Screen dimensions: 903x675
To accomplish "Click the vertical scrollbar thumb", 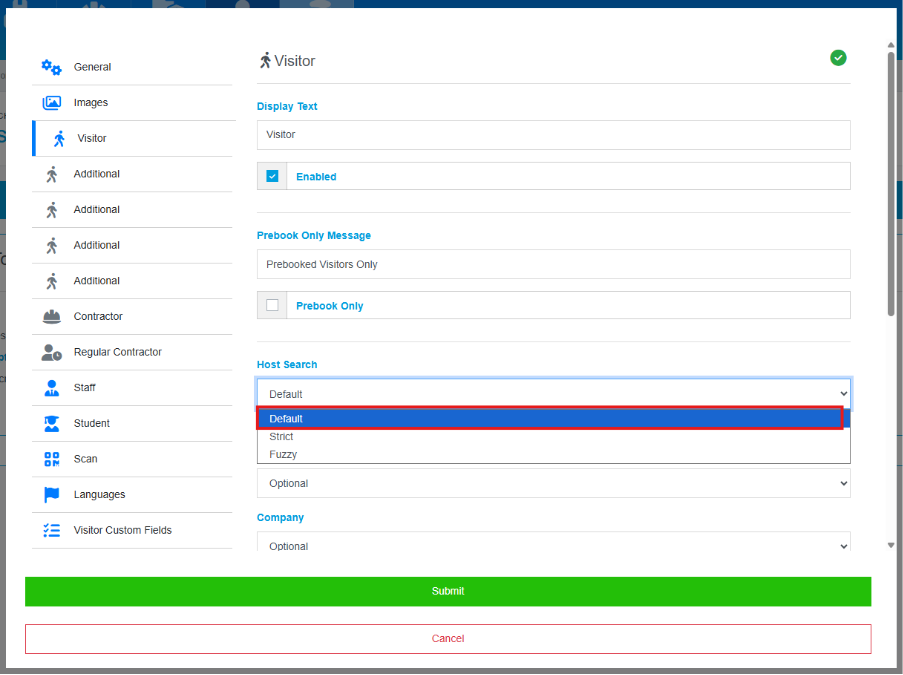I will [x=891, y=184].
